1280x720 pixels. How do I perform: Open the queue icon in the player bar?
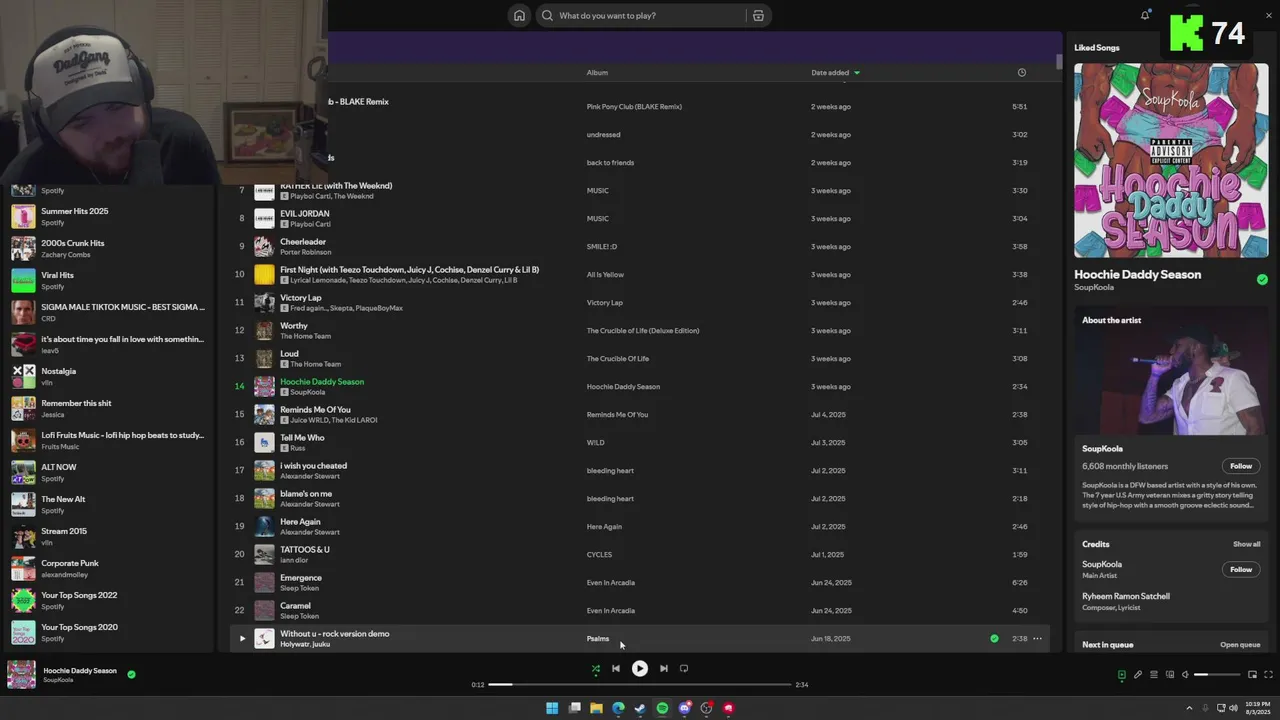click(1153, 675)
